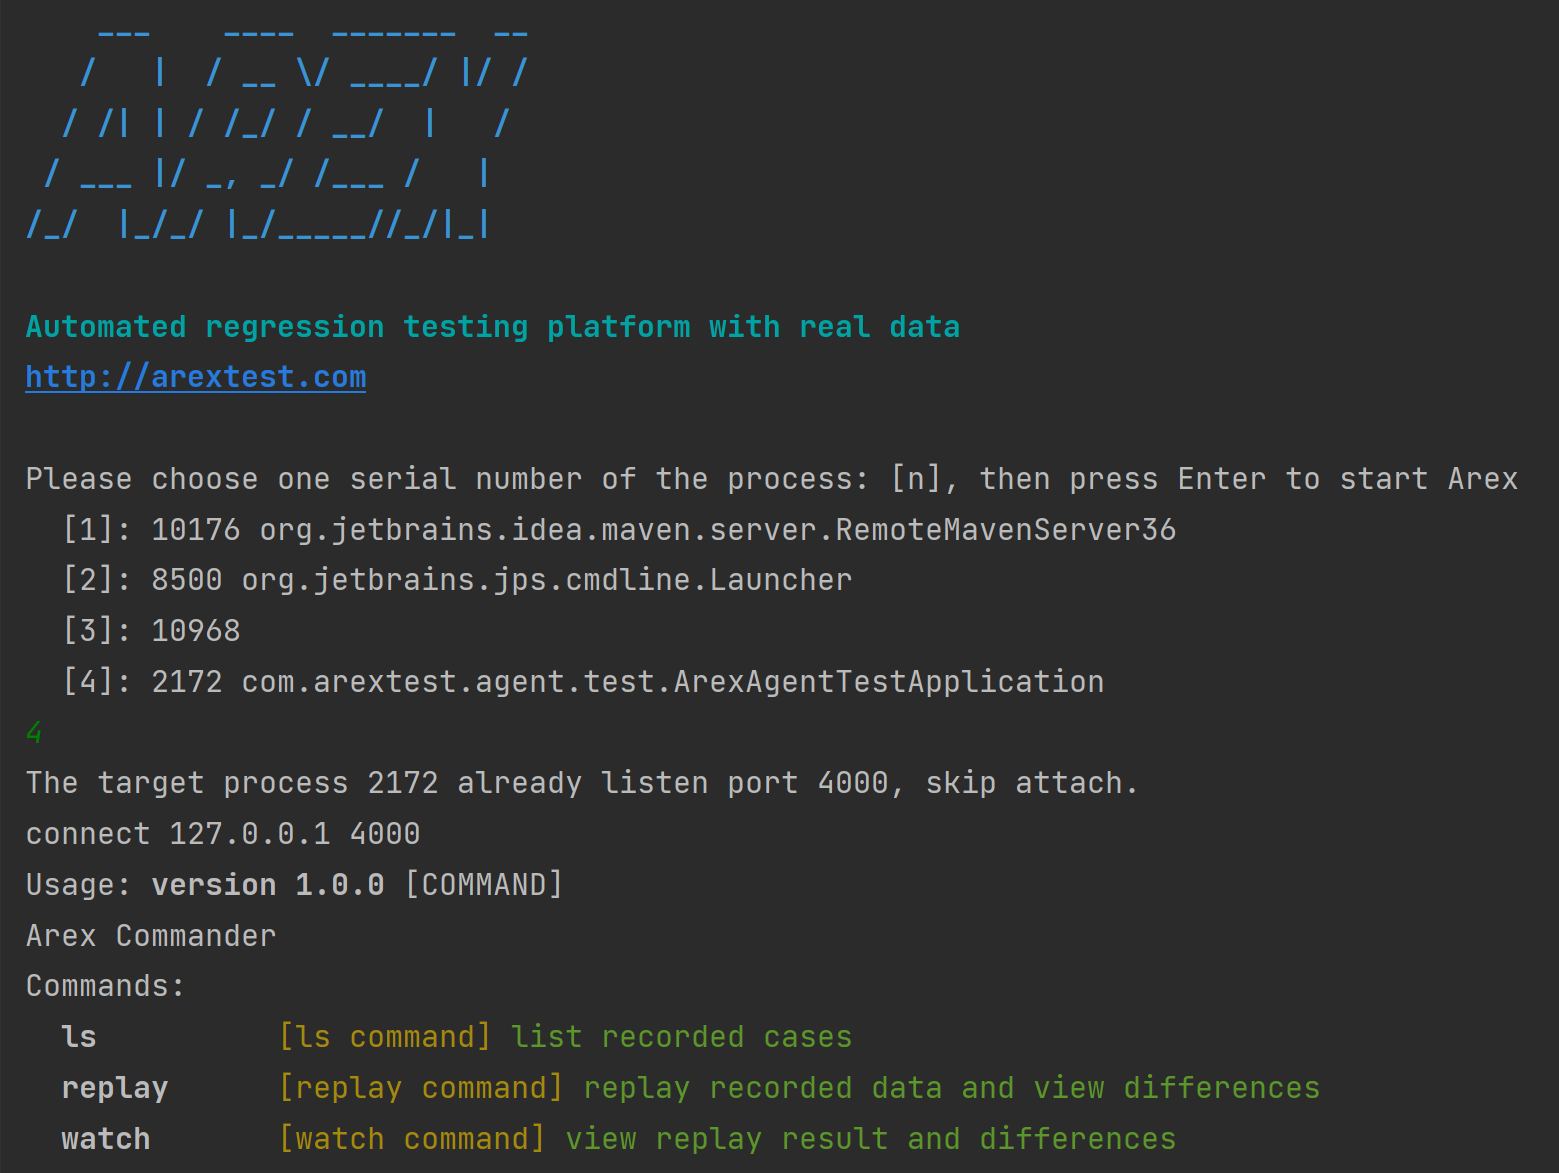The height and width of the screenshot is (1173, 1559).
Task: Click the [watch command] bracket label
Action: tap(412, 1139)
